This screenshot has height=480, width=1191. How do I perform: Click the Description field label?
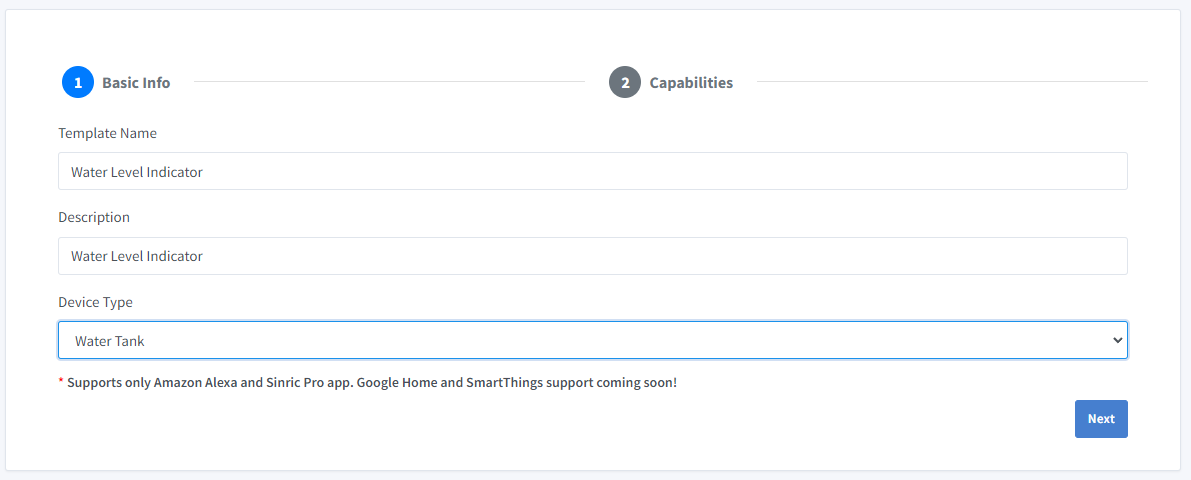tap(94, 217)
